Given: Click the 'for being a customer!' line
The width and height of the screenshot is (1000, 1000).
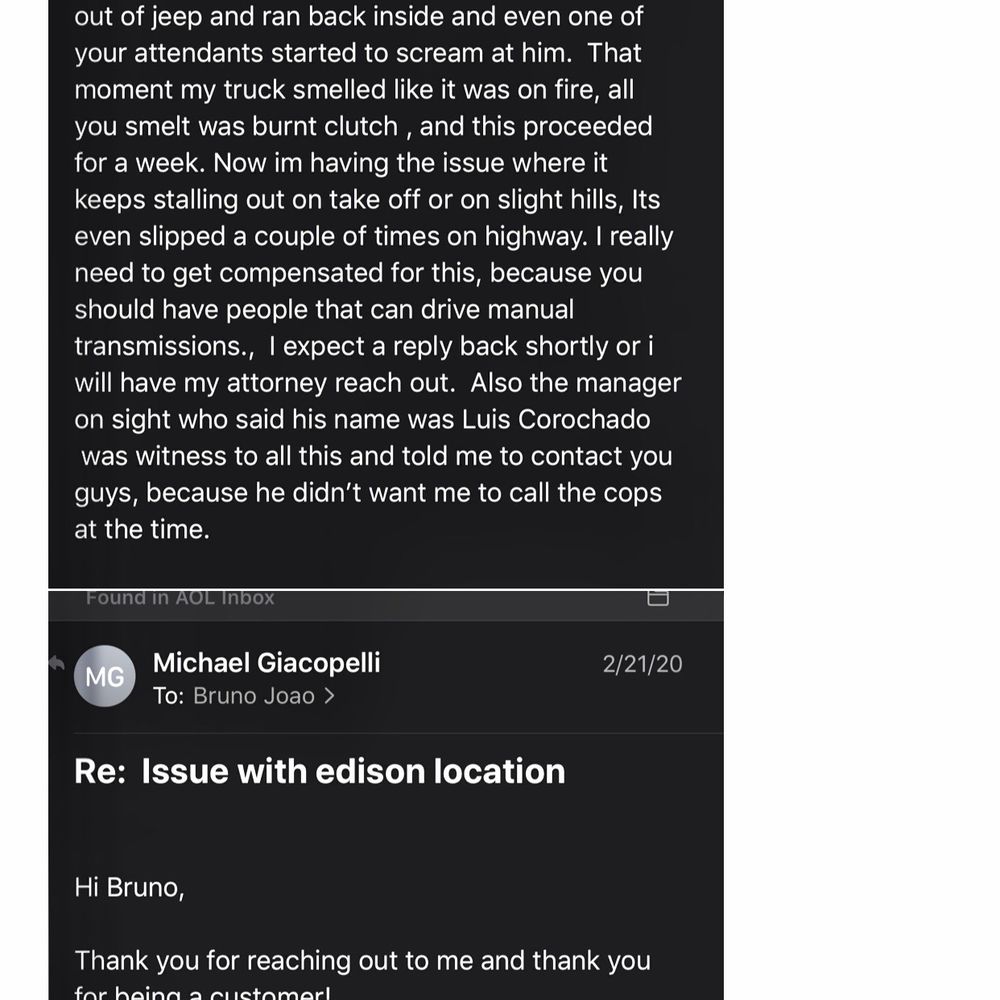Looking at the screenshot, I should (202, 992).
